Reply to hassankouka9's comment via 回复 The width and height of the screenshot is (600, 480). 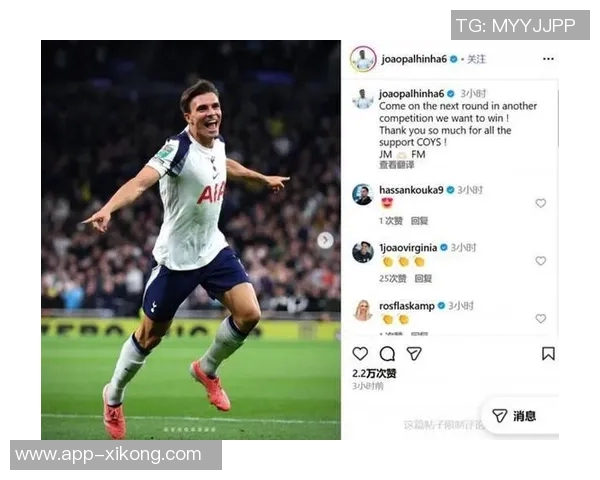tap(419, 221)
